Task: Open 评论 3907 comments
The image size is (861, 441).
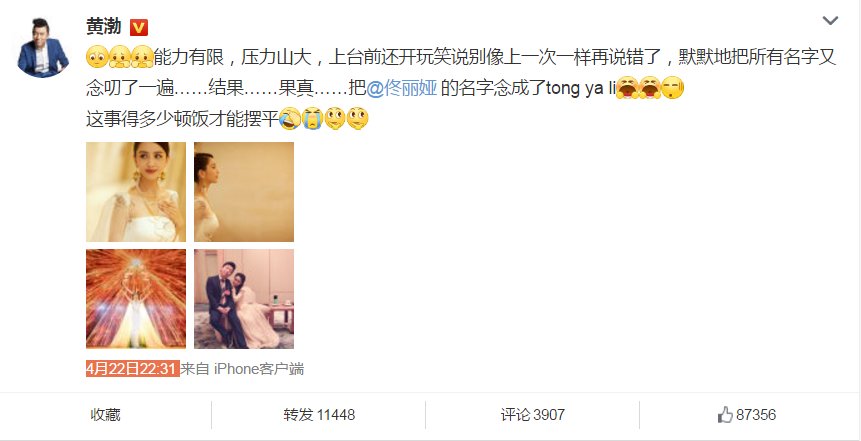Action: [533, 415]
